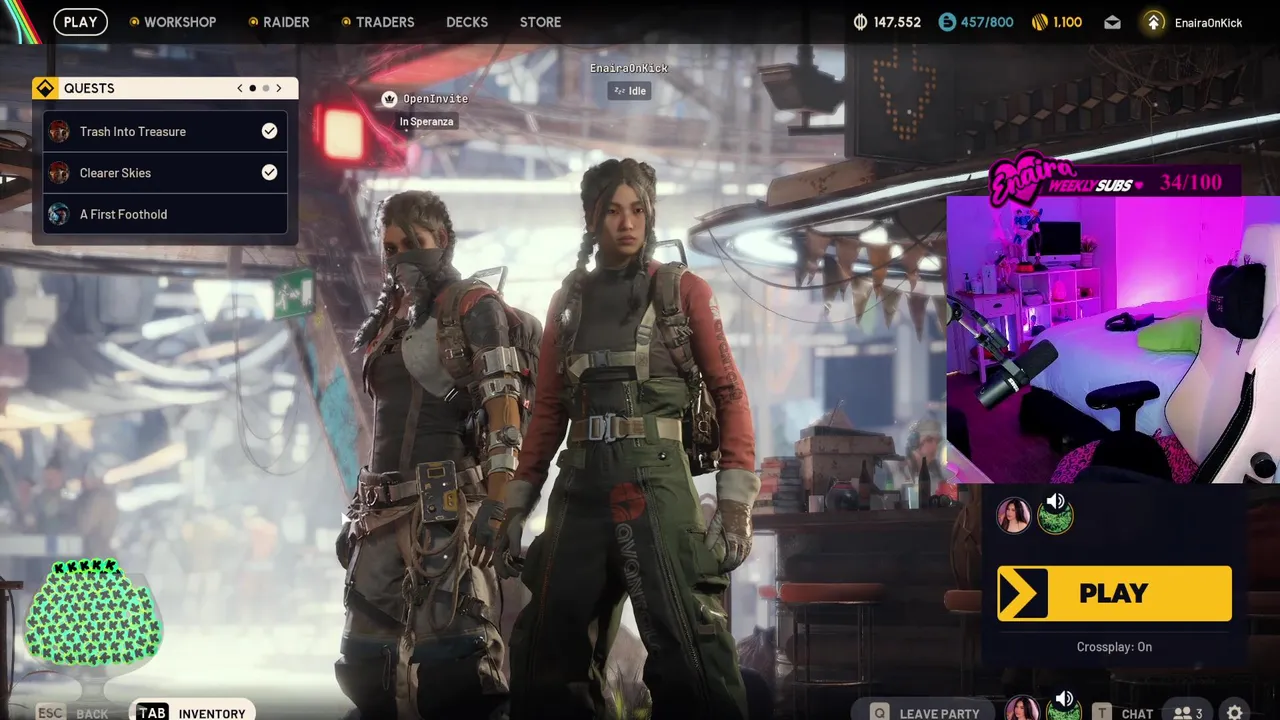Click the ESC BACK button
This screenshot has height=720, width=1280.
pyautogui.click(x=73, y=713)
